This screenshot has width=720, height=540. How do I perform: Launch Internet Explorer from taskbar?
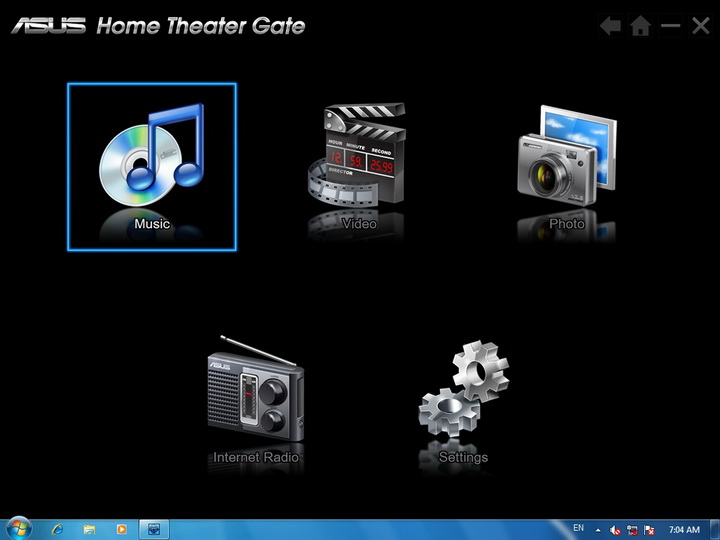point(57,529)
